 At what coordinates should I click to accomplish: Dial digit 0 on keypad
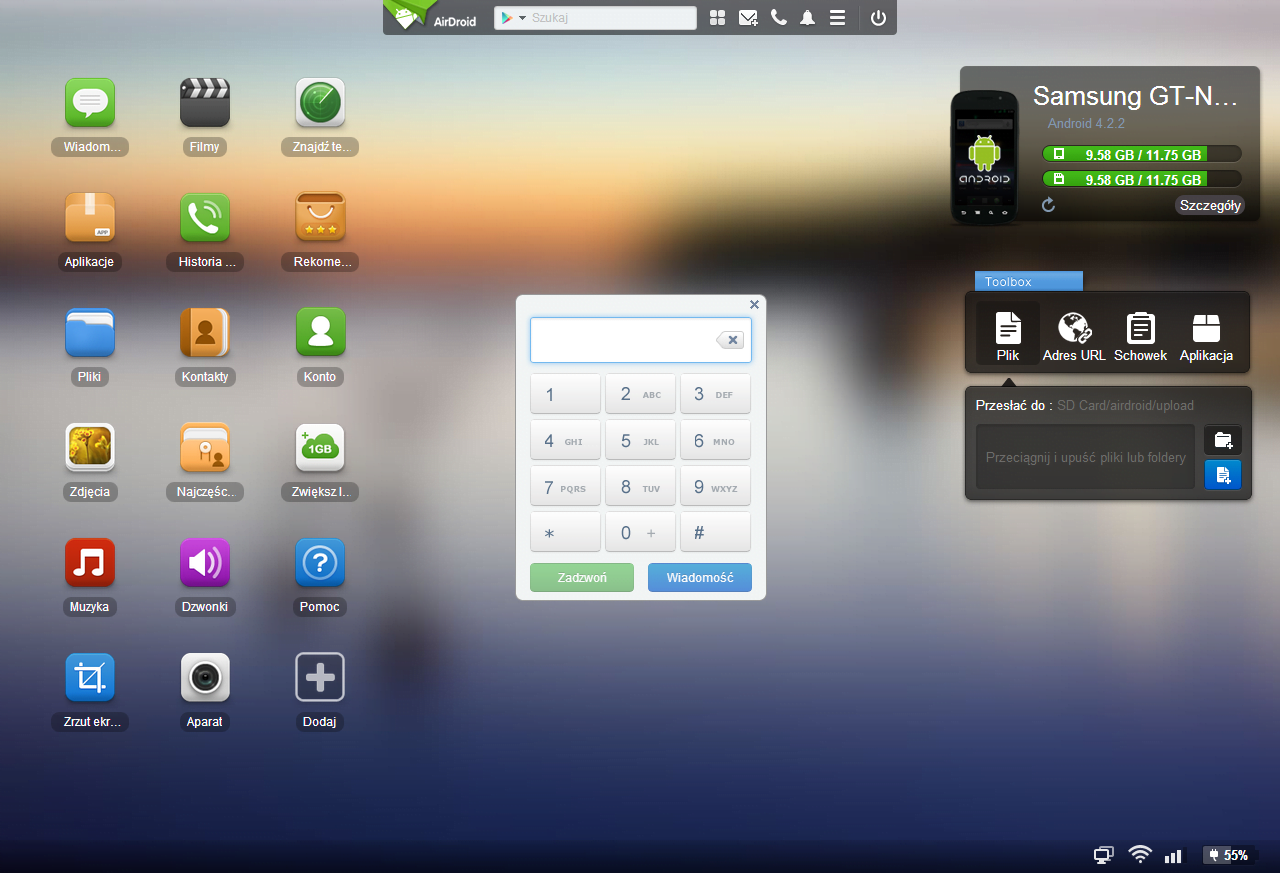pos(640,532)
